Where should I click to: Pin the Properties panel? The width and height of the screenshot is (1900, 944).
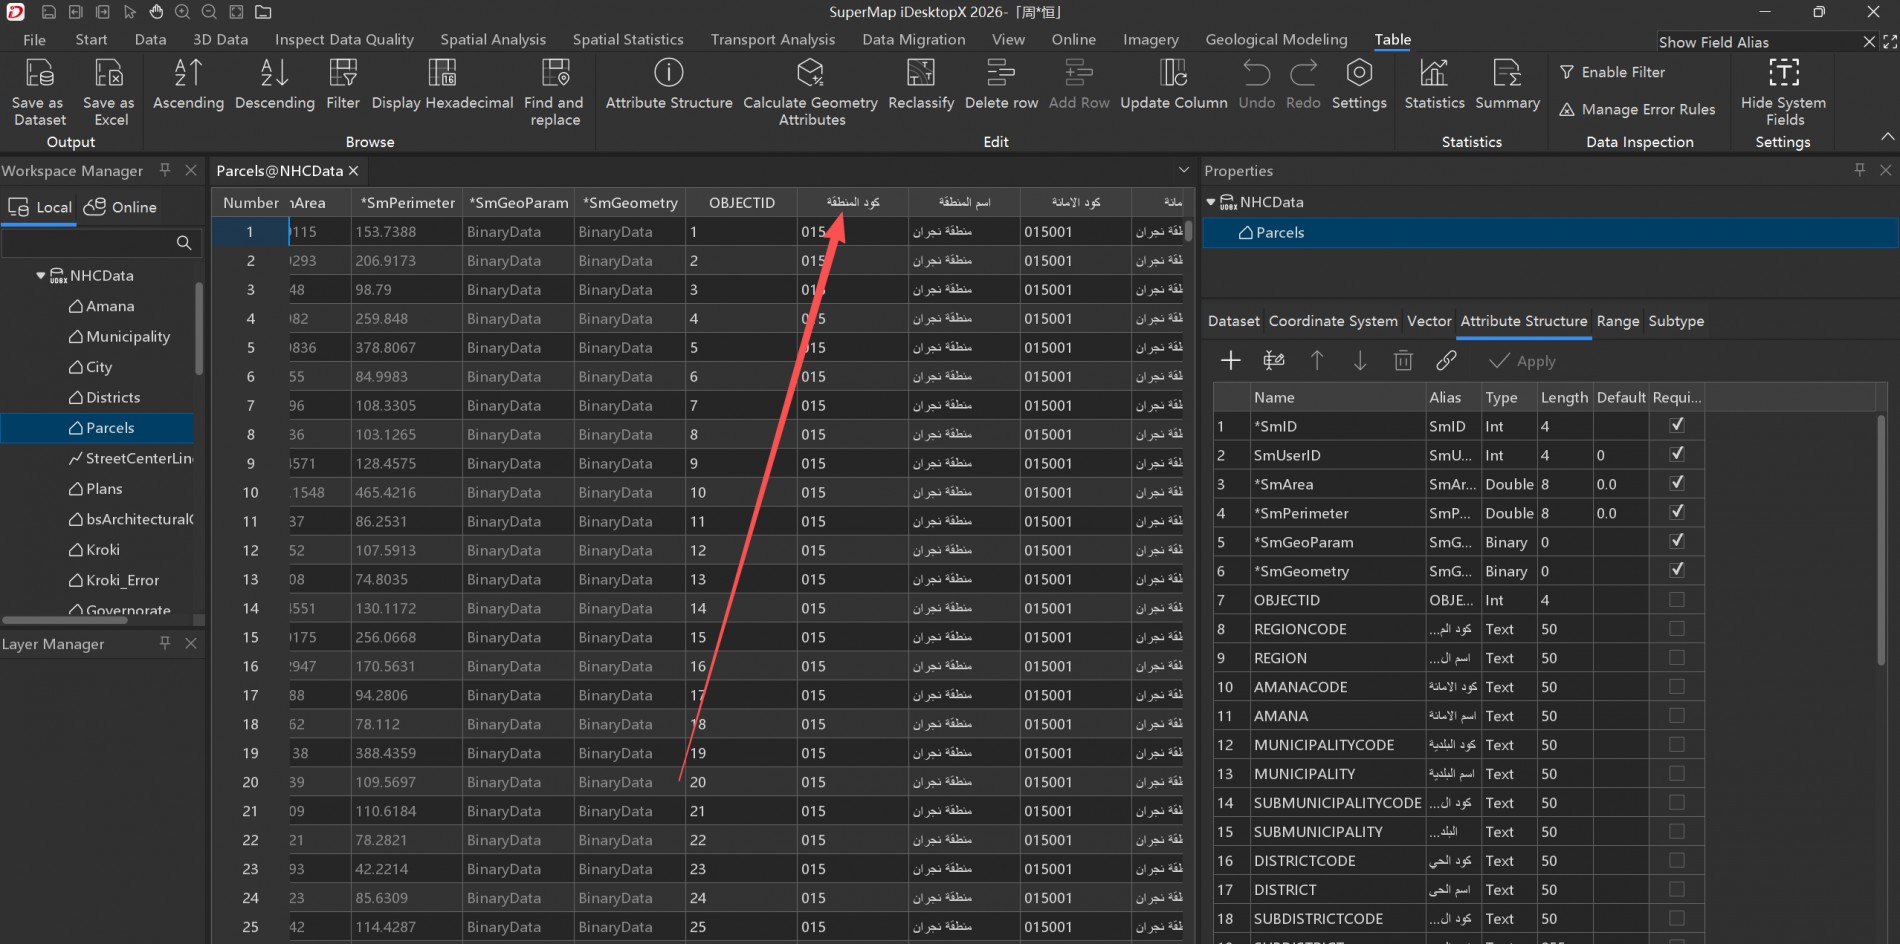coord(1859,170)
